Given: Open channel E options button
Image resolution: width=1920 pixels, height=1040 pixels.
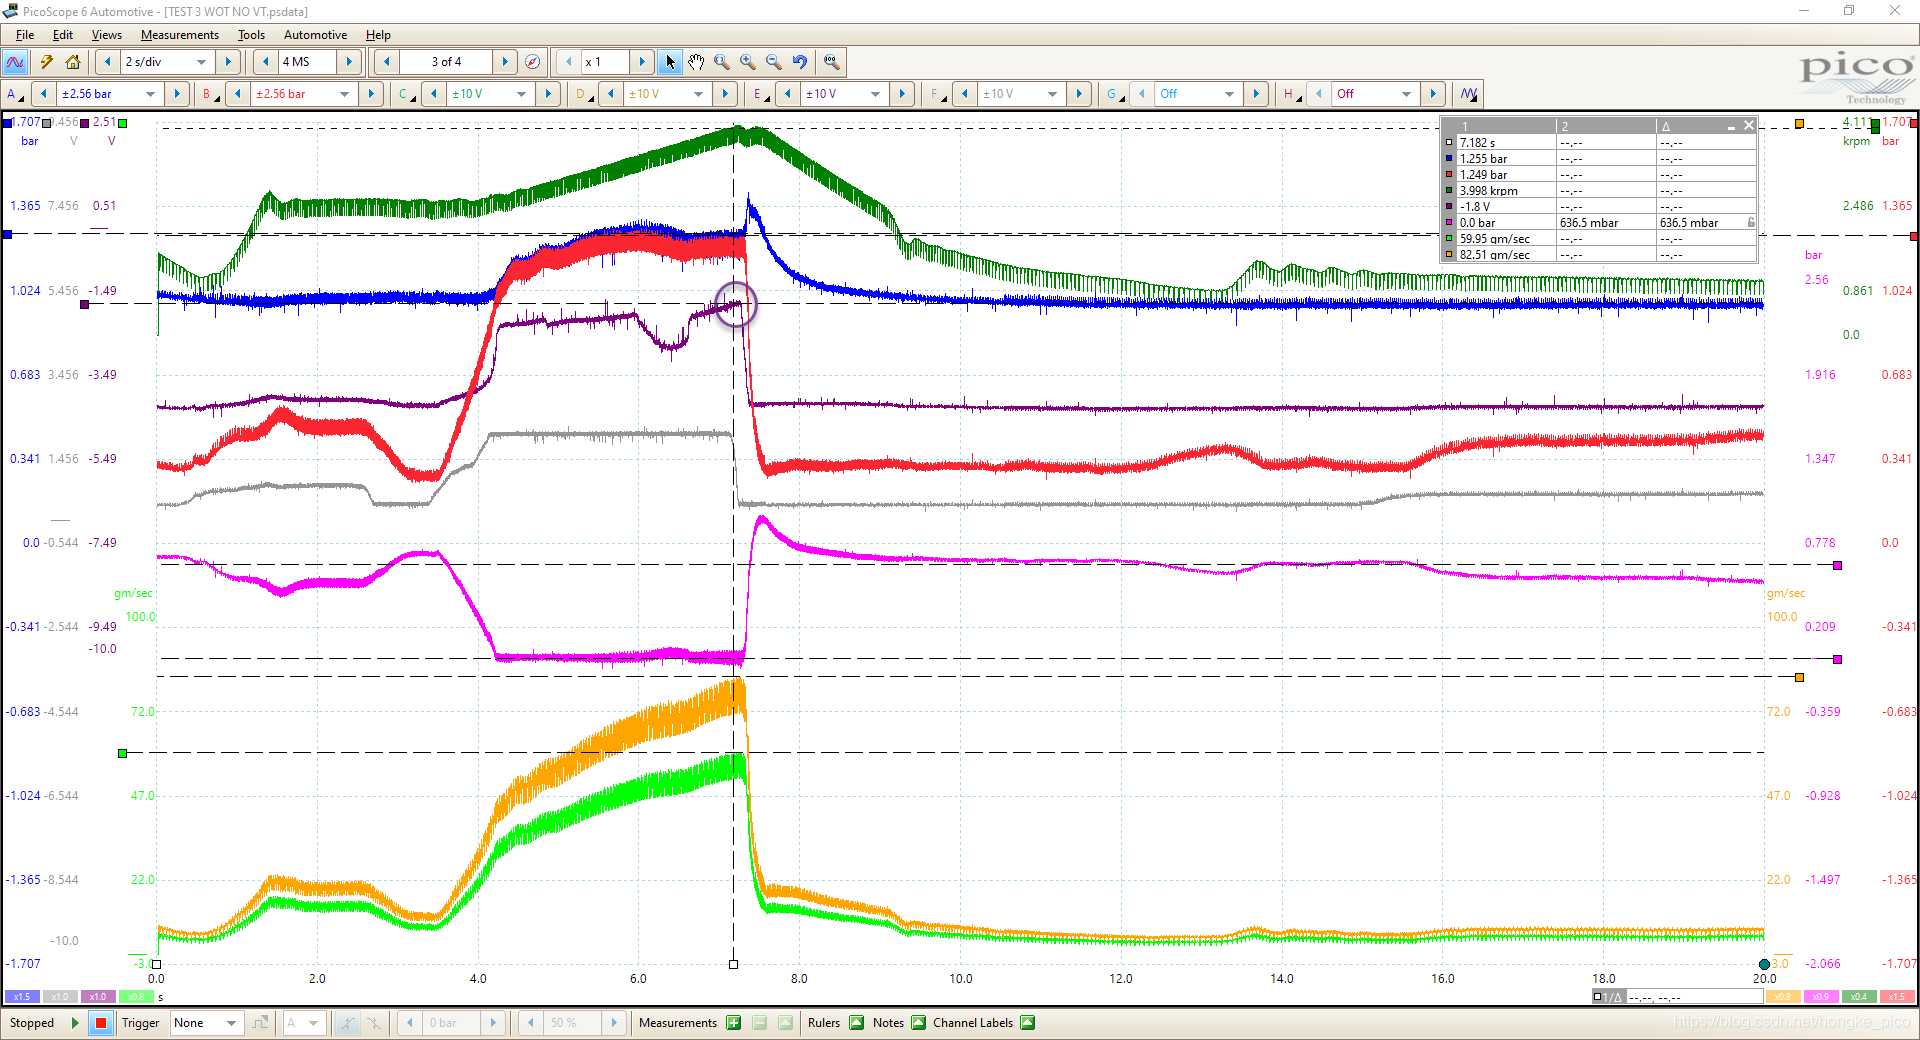Looking at the screenshot, I should click(759, 94).
